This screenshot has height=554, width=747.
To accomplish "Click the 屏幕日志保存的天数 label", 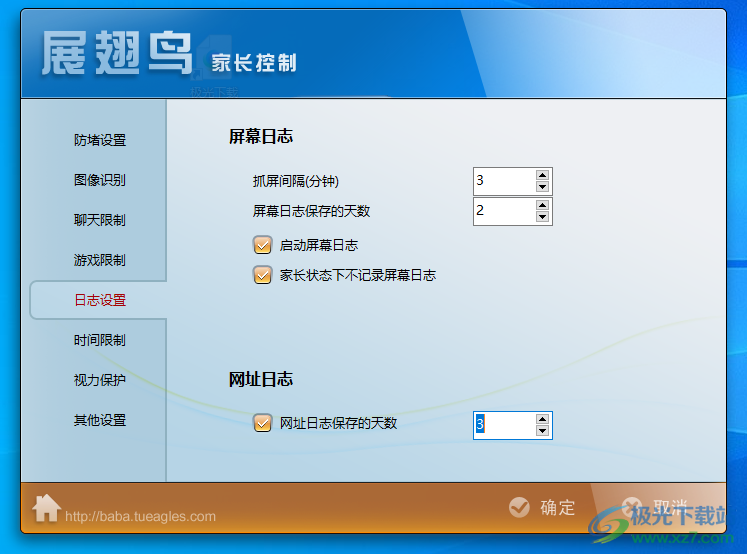I will (311, 211).
